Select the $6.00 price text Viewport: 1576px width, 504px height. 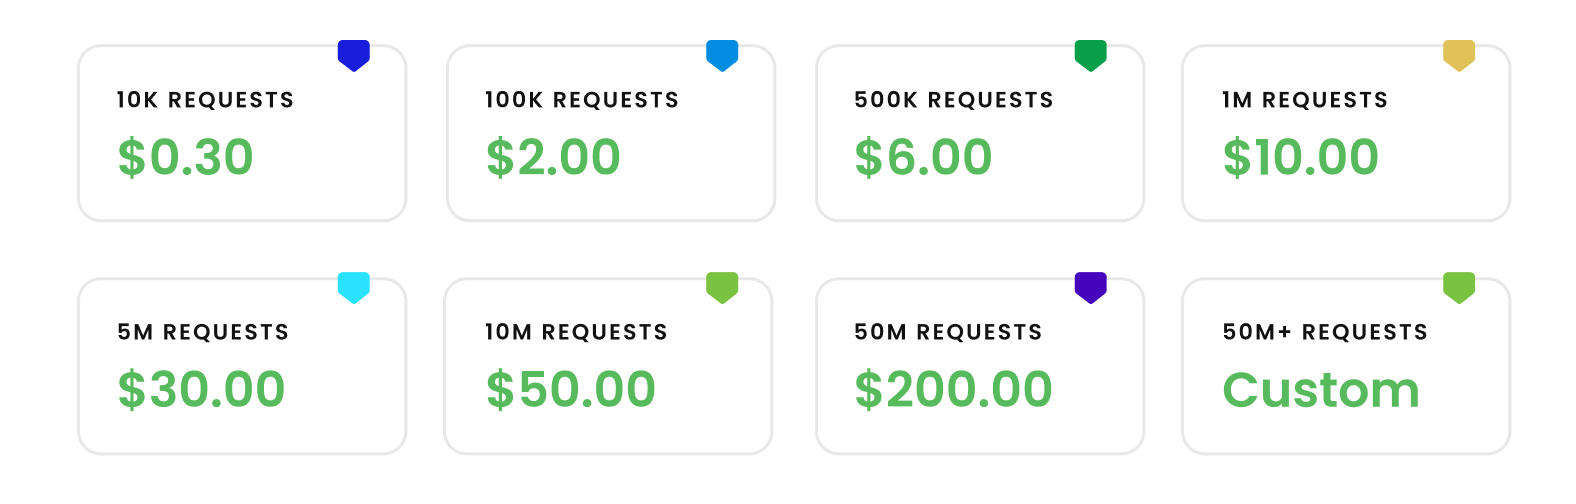(923, 157)
